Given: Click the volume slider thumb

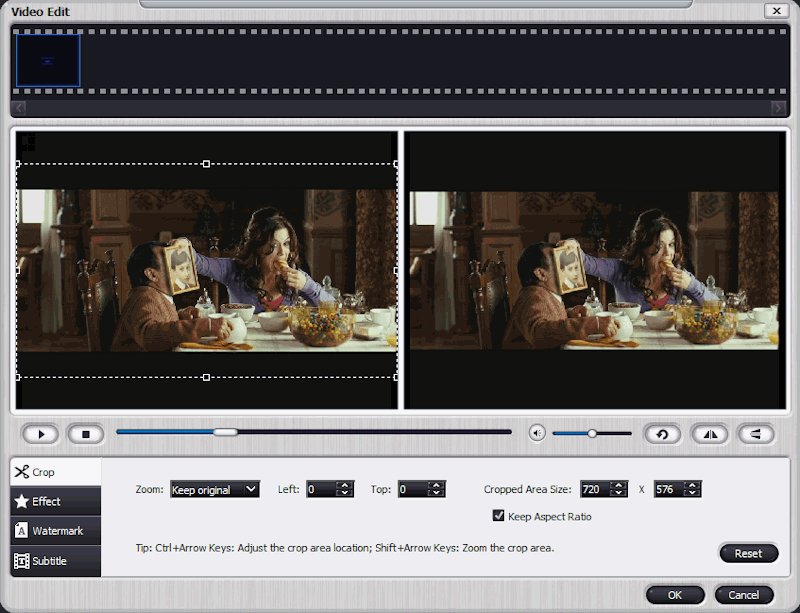Looking at the screenshot, I should click(x=592, y=433).
